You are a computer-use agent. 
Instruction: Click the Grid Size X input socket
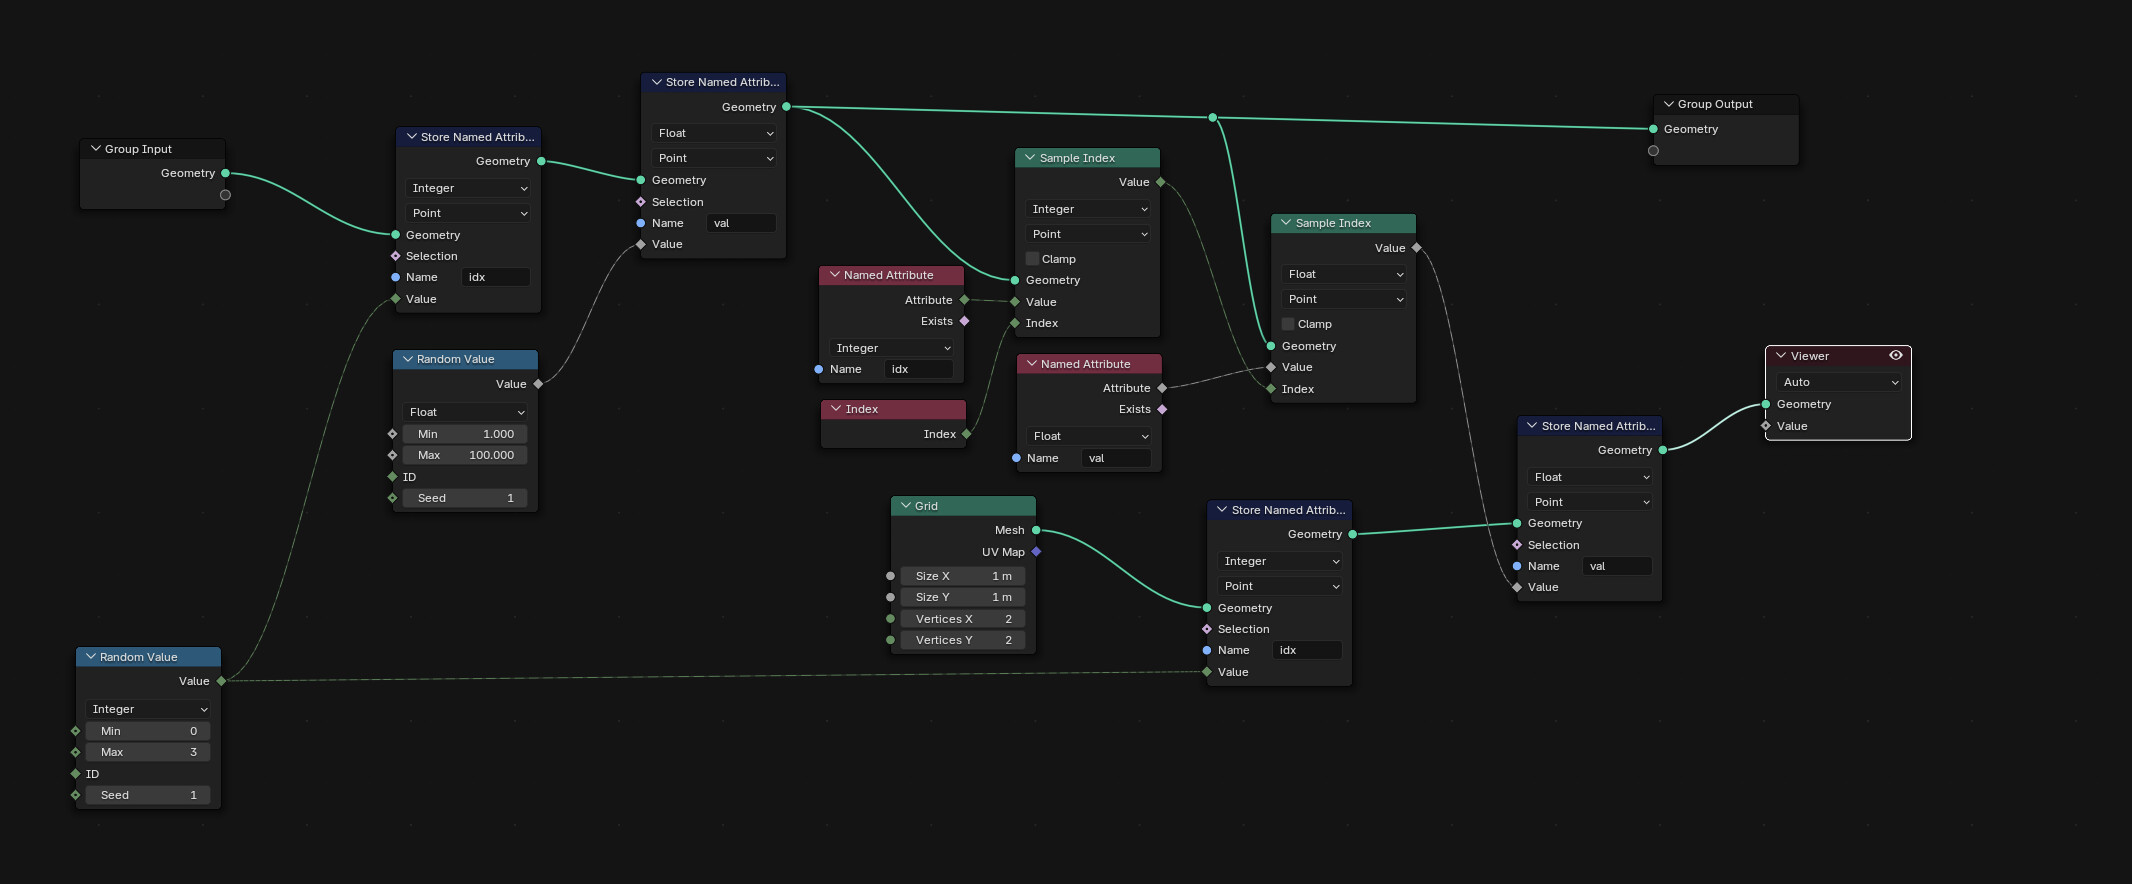[x=890, y=576]
